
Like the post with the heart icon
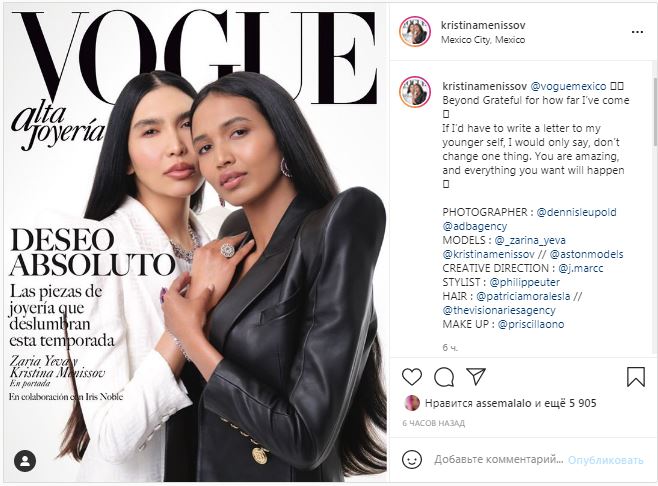click(x=412, y=376)
